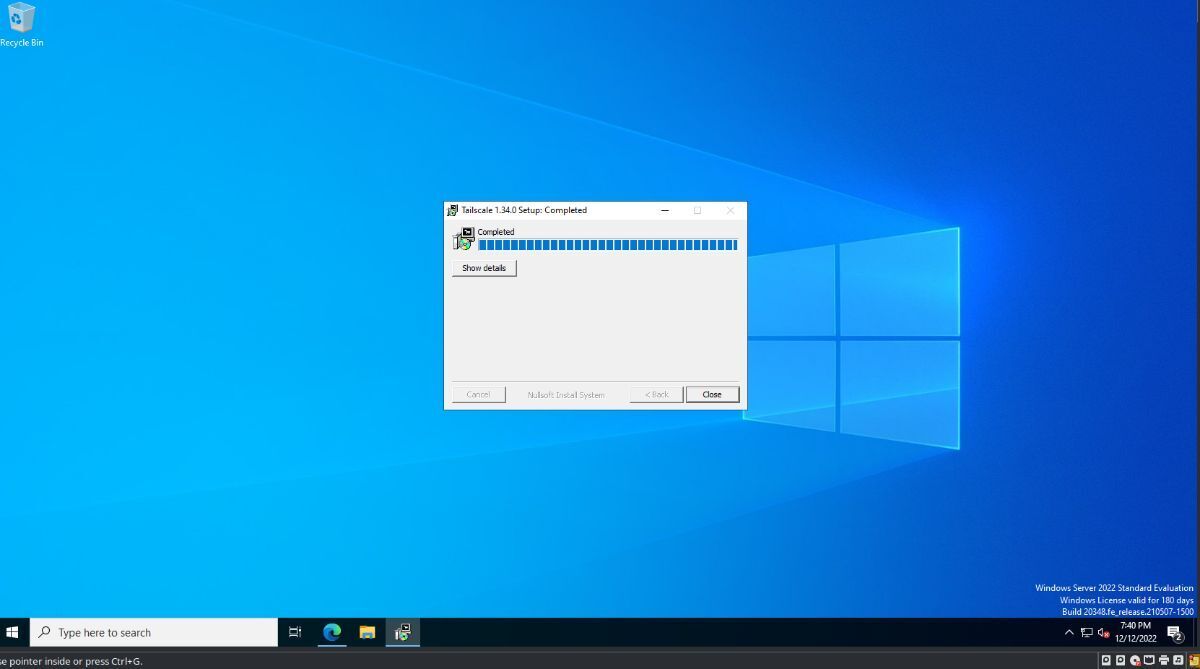The image size is (1200, 669).
Task: Expand installer log with Show details
Action: coord(484,268)
